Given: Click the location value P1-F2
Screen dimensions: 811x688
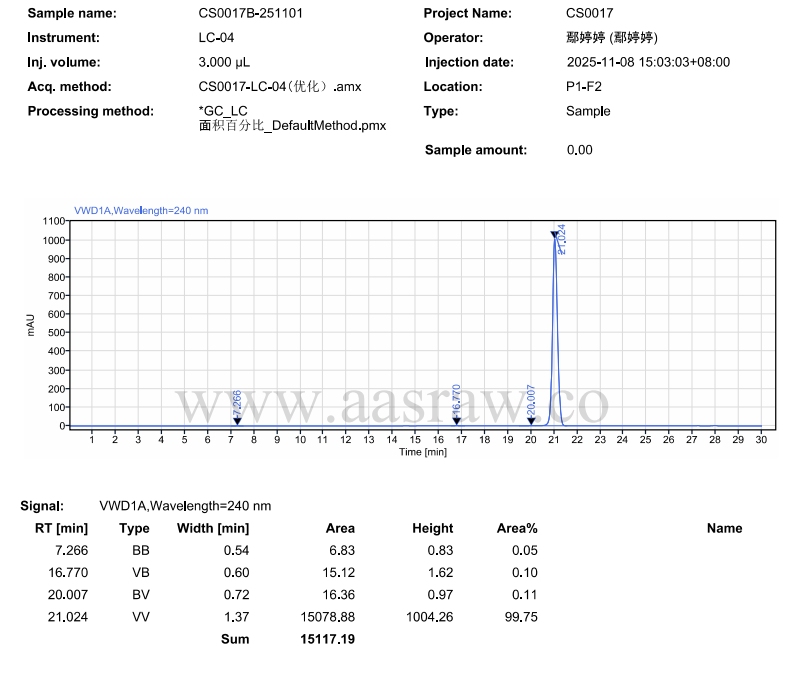Looking at the screenshot, I should point(584,87).
